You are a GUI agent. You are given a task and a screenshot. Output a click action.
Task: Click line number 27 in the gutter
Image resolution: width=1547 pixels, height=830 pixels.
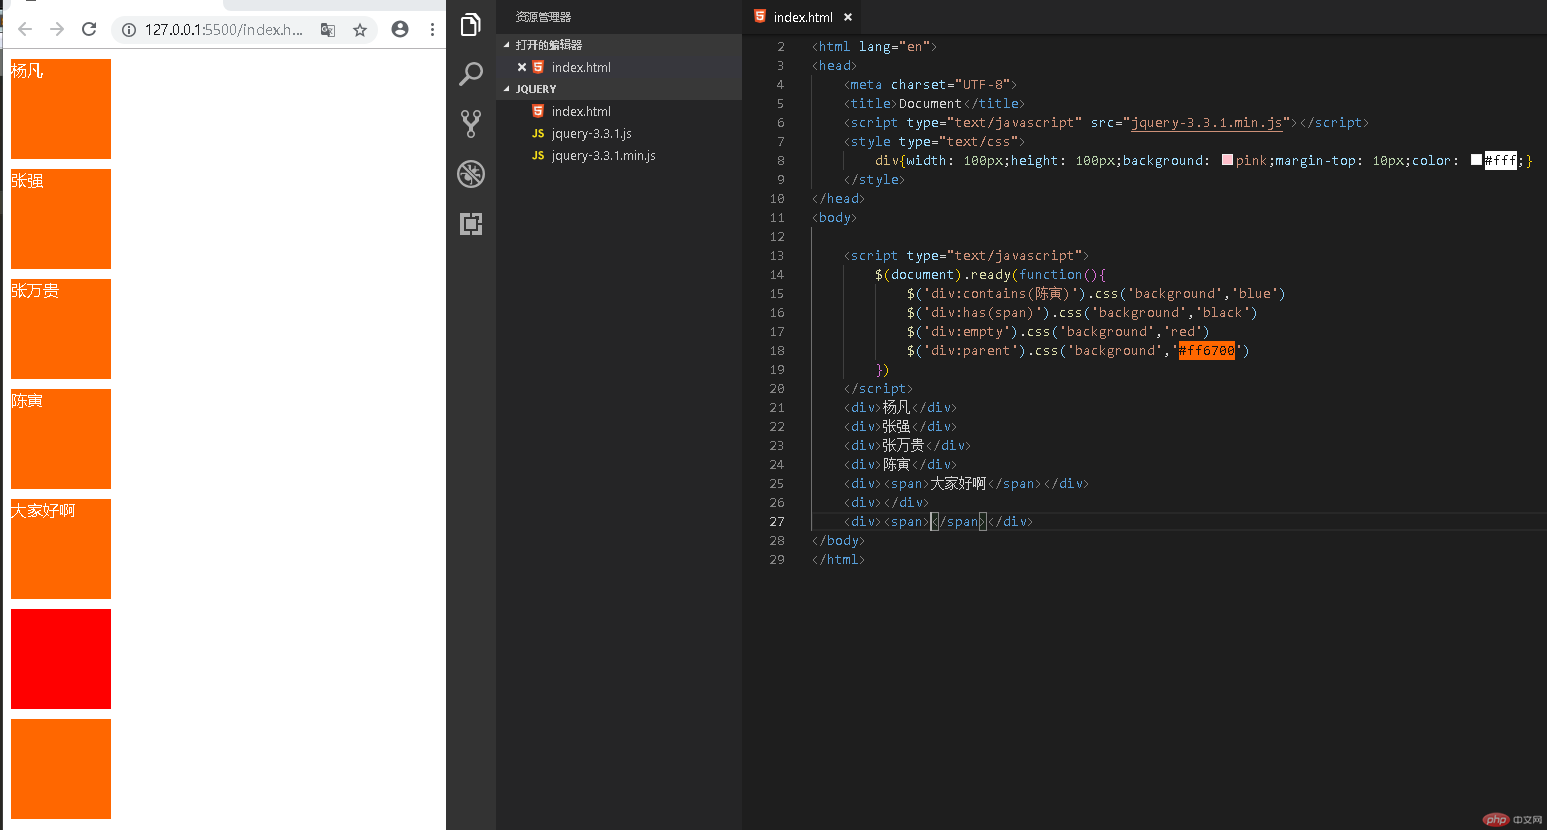pos(777,522)
